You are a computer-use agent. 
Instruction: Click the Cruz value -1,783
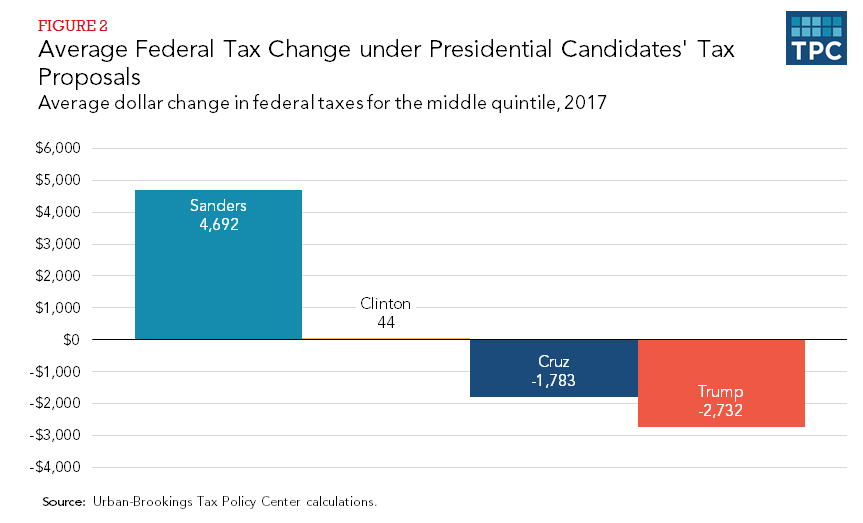pos(553,381)
